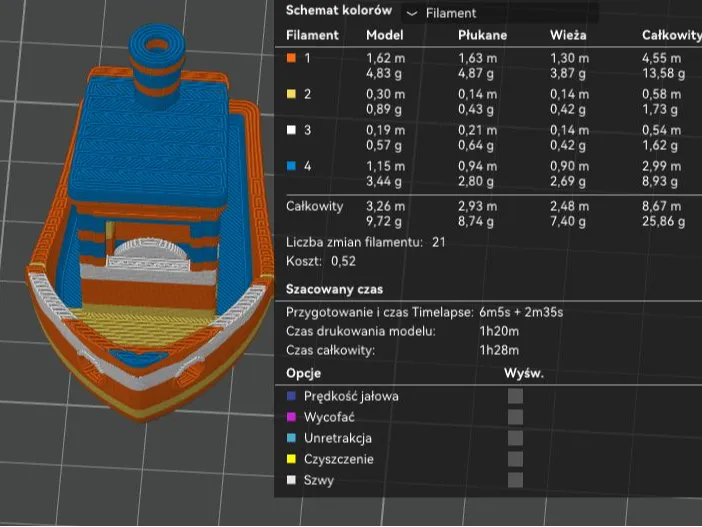Viewport: 702px width, 527px height.
Task: Select the Unretrakcja option label
Action: (338, 438)
